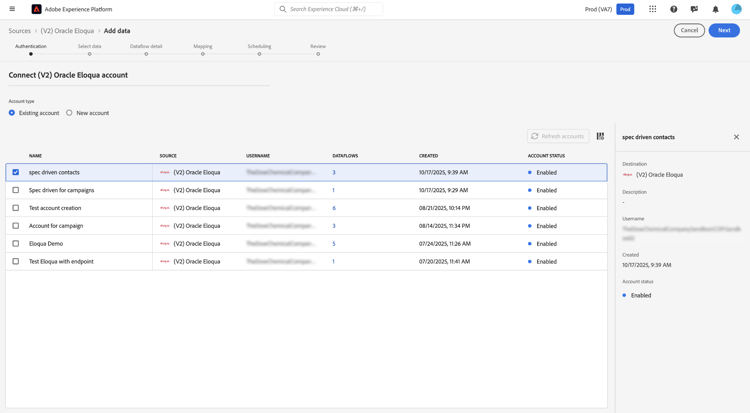
Task: Uncheck the spec driven contacts row checkbox
Action: [x=16, y=172]
